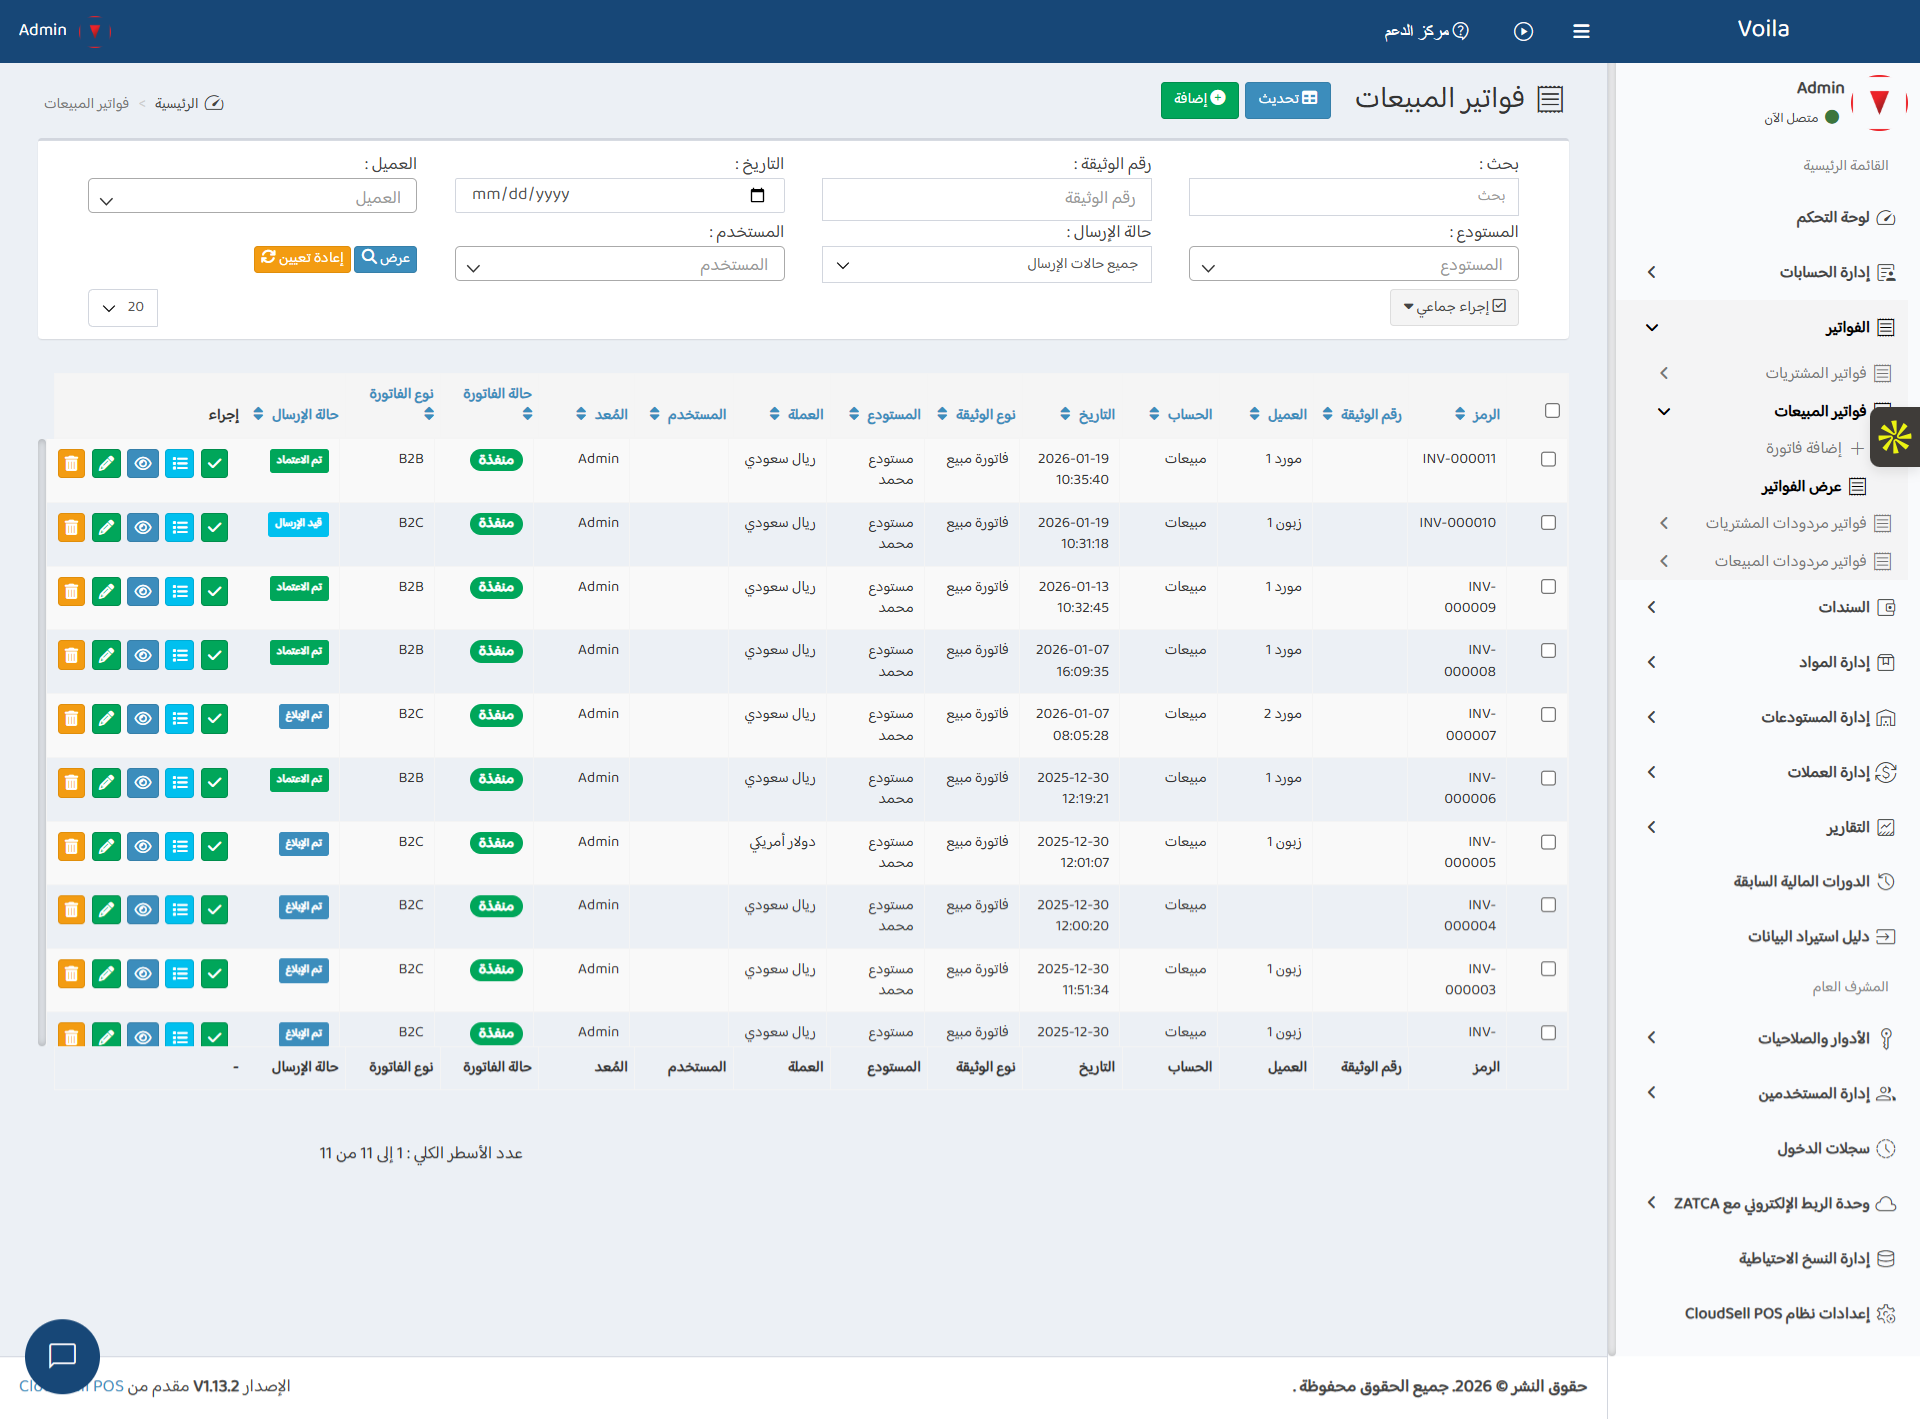Image resolution: width=1920 pixels, height=1420 pixels.
Task: View invoice INV-000004 with the eye icon
Action: click(x=143, y=910)
